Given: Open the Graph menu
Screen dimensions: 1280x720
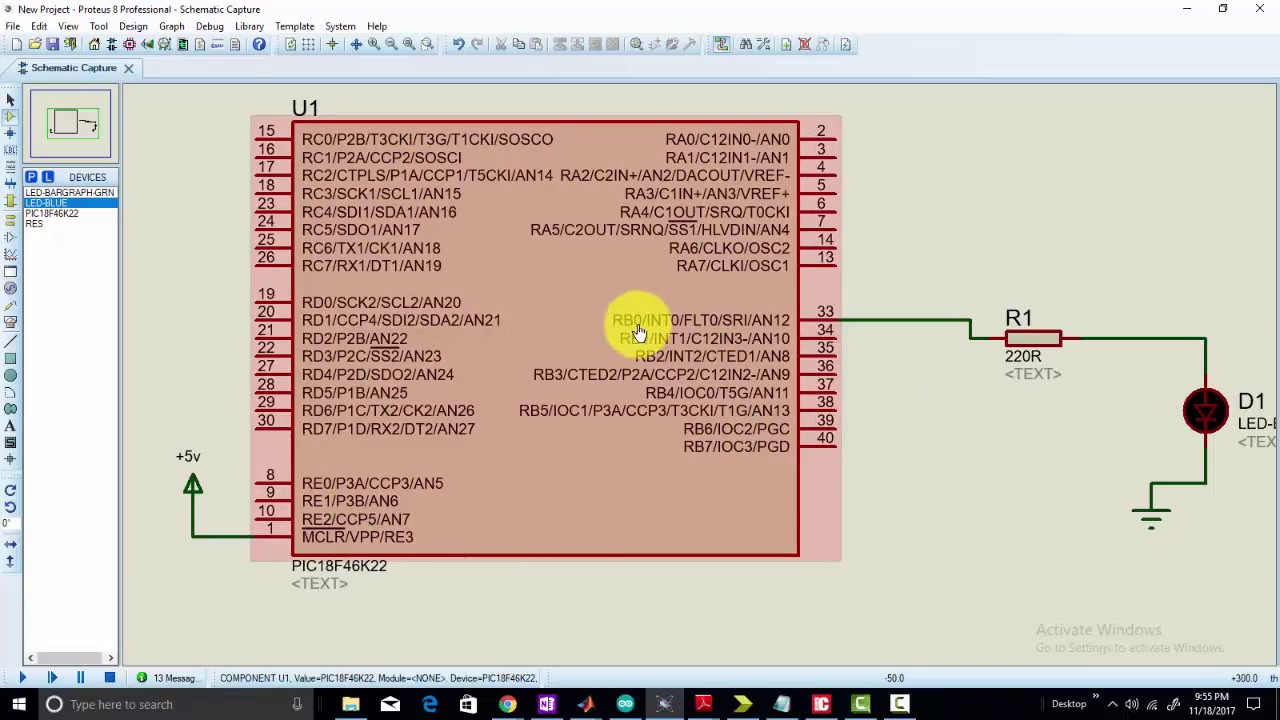Looking at the screenshot, I should [172, 26].
